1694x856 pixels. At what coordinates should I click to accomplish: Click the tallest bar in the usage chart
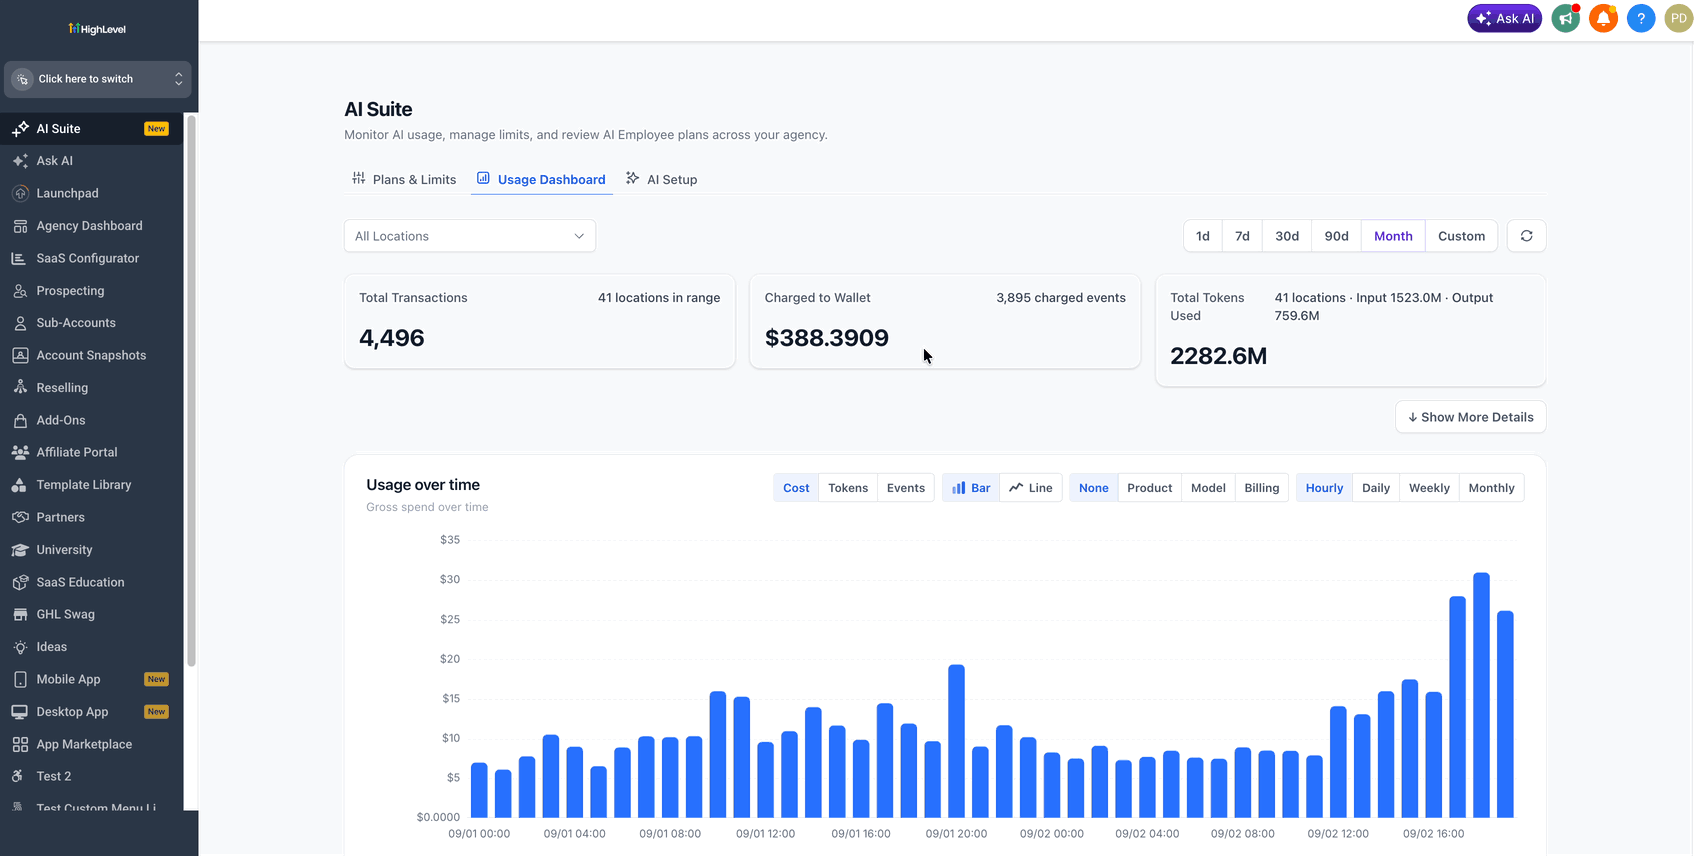click(x=1481, y=695)
